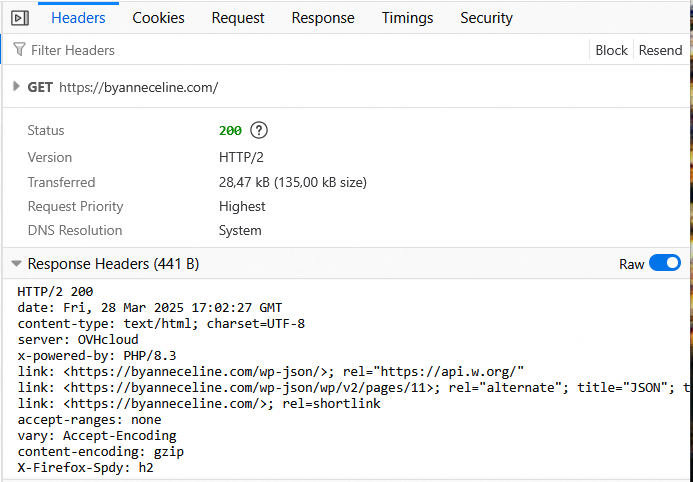Switch to the Cookies tab
The width and height of the screenshot is (693, 482).
click(158, 18)
